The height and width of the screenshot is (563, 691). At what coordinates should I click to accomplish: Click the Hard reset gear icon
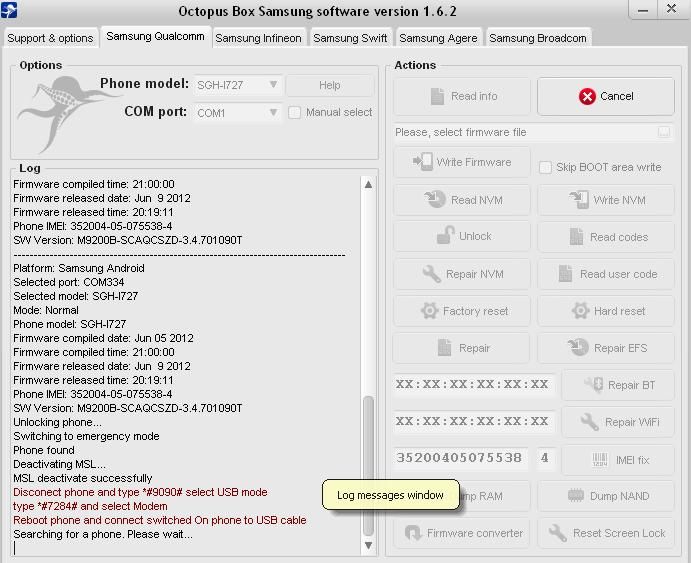tap(580, 311)
